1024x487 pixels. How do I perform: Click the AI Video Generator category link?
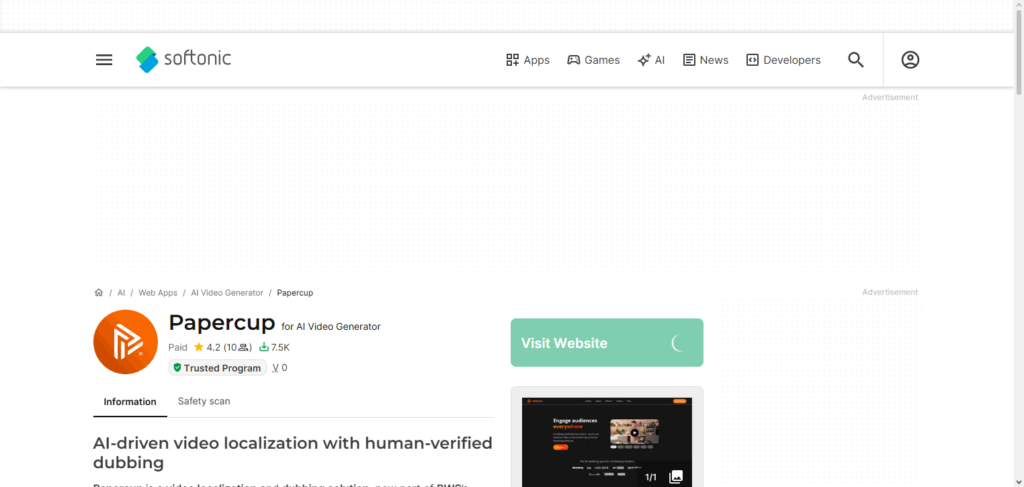point(336,326)
